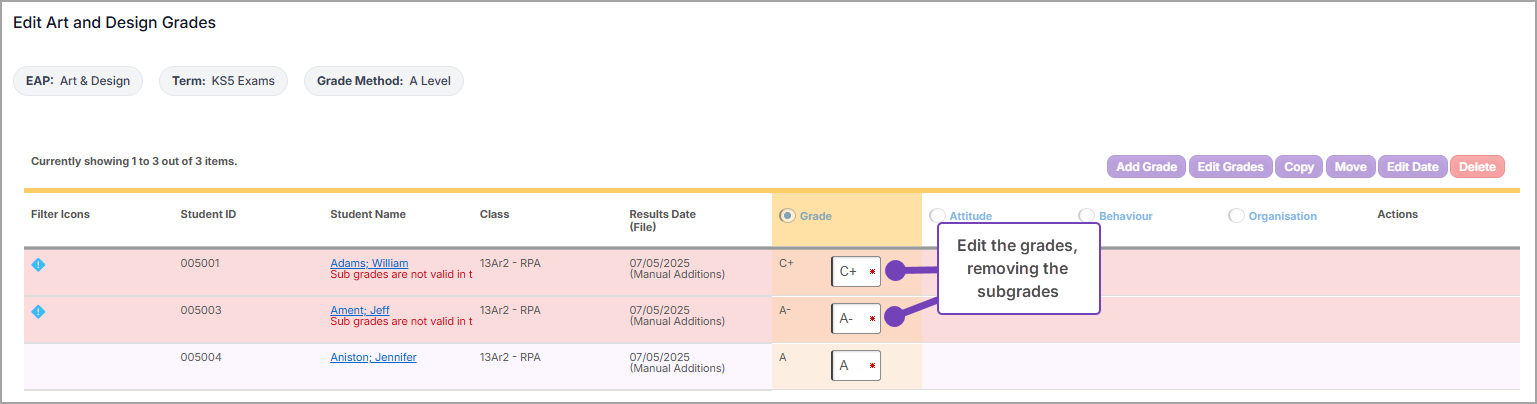Click the Grade Method: A Level chip
The width and height of the screenshot is (1537, 404).
[383, 81]
